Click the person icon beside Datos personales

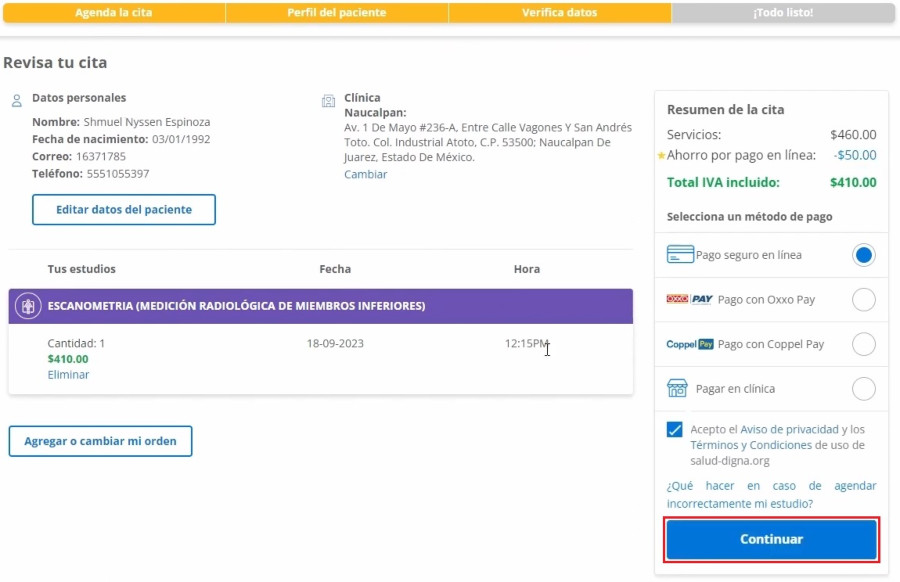coord(17,100)
